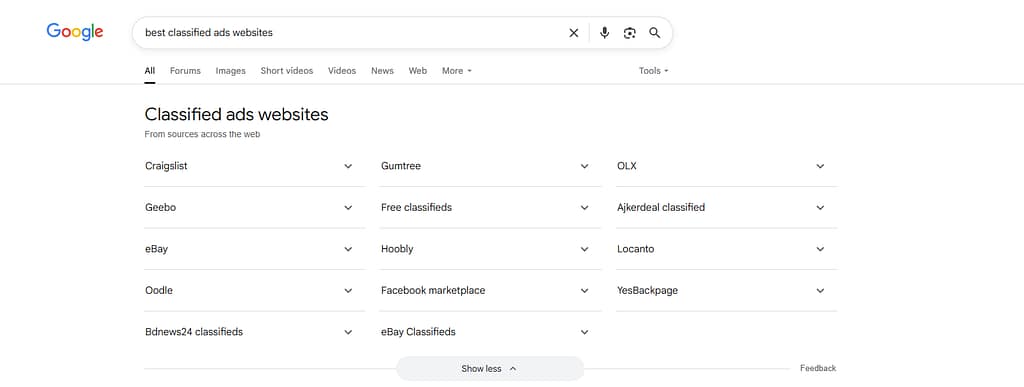Image resolution: width=1024 pixels, height=387 pixels.
Task: Click the Facebook marketplace entry text
Action: coord(433,290)
